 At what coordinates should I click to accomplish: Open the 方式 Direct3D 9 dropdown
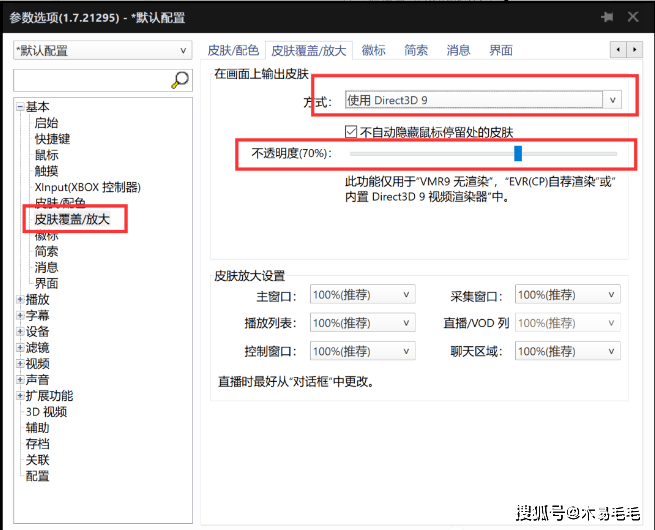(x=483, y=100)
